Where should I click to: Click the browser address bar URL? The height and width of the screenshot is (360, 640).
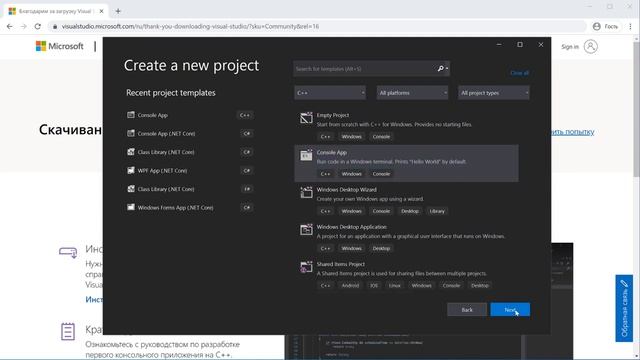pos(190,27)
